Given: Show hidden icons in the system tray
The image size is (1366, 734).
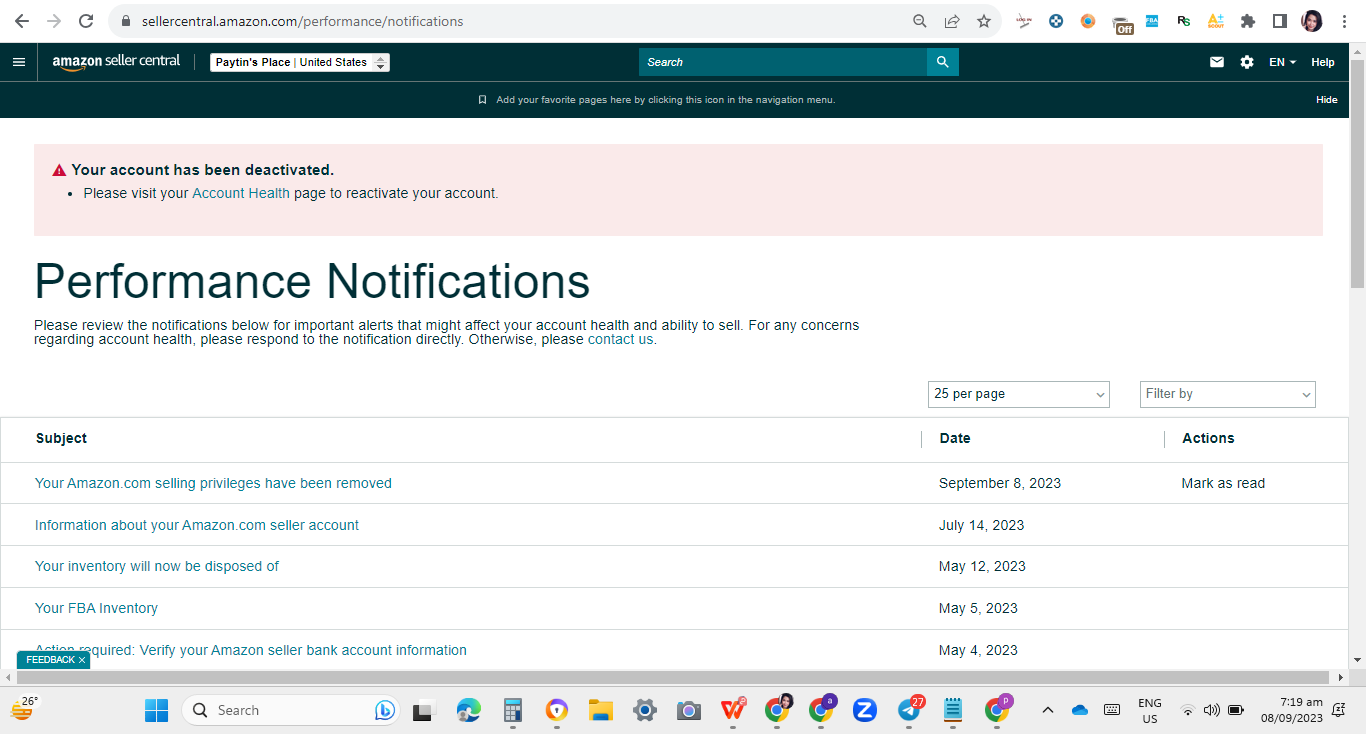Looking at the screenshot, I should click(x=1048, y=710).
